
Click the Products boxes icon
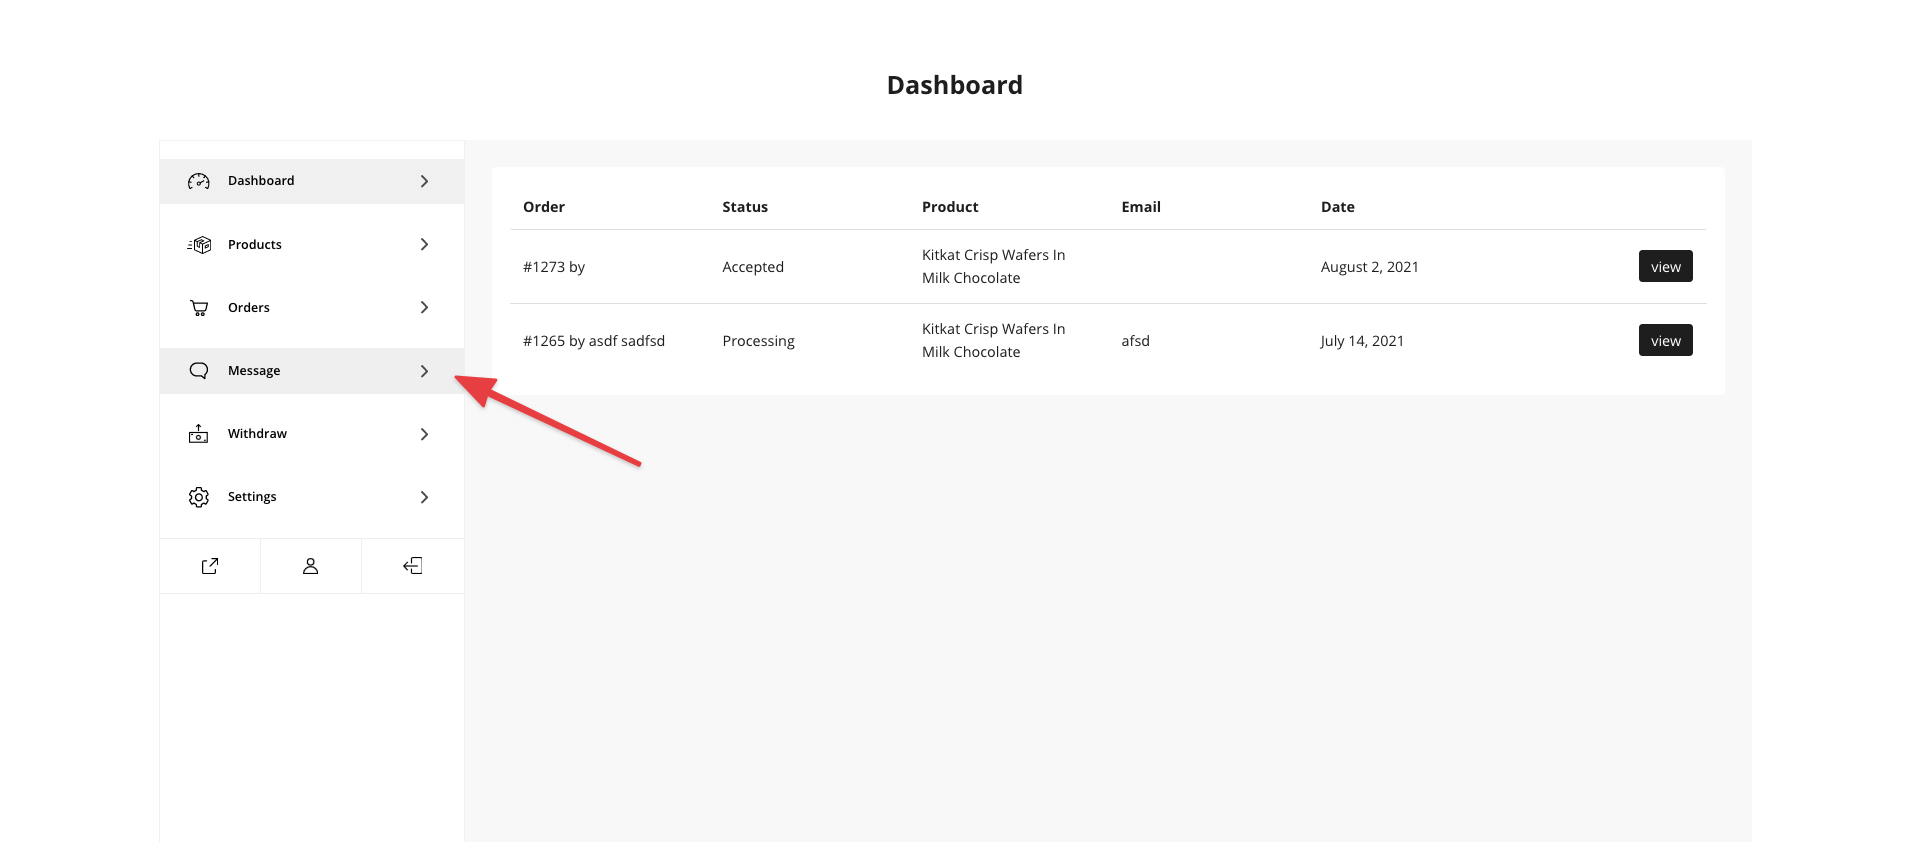pyautogui.click(x=200, y=245)
